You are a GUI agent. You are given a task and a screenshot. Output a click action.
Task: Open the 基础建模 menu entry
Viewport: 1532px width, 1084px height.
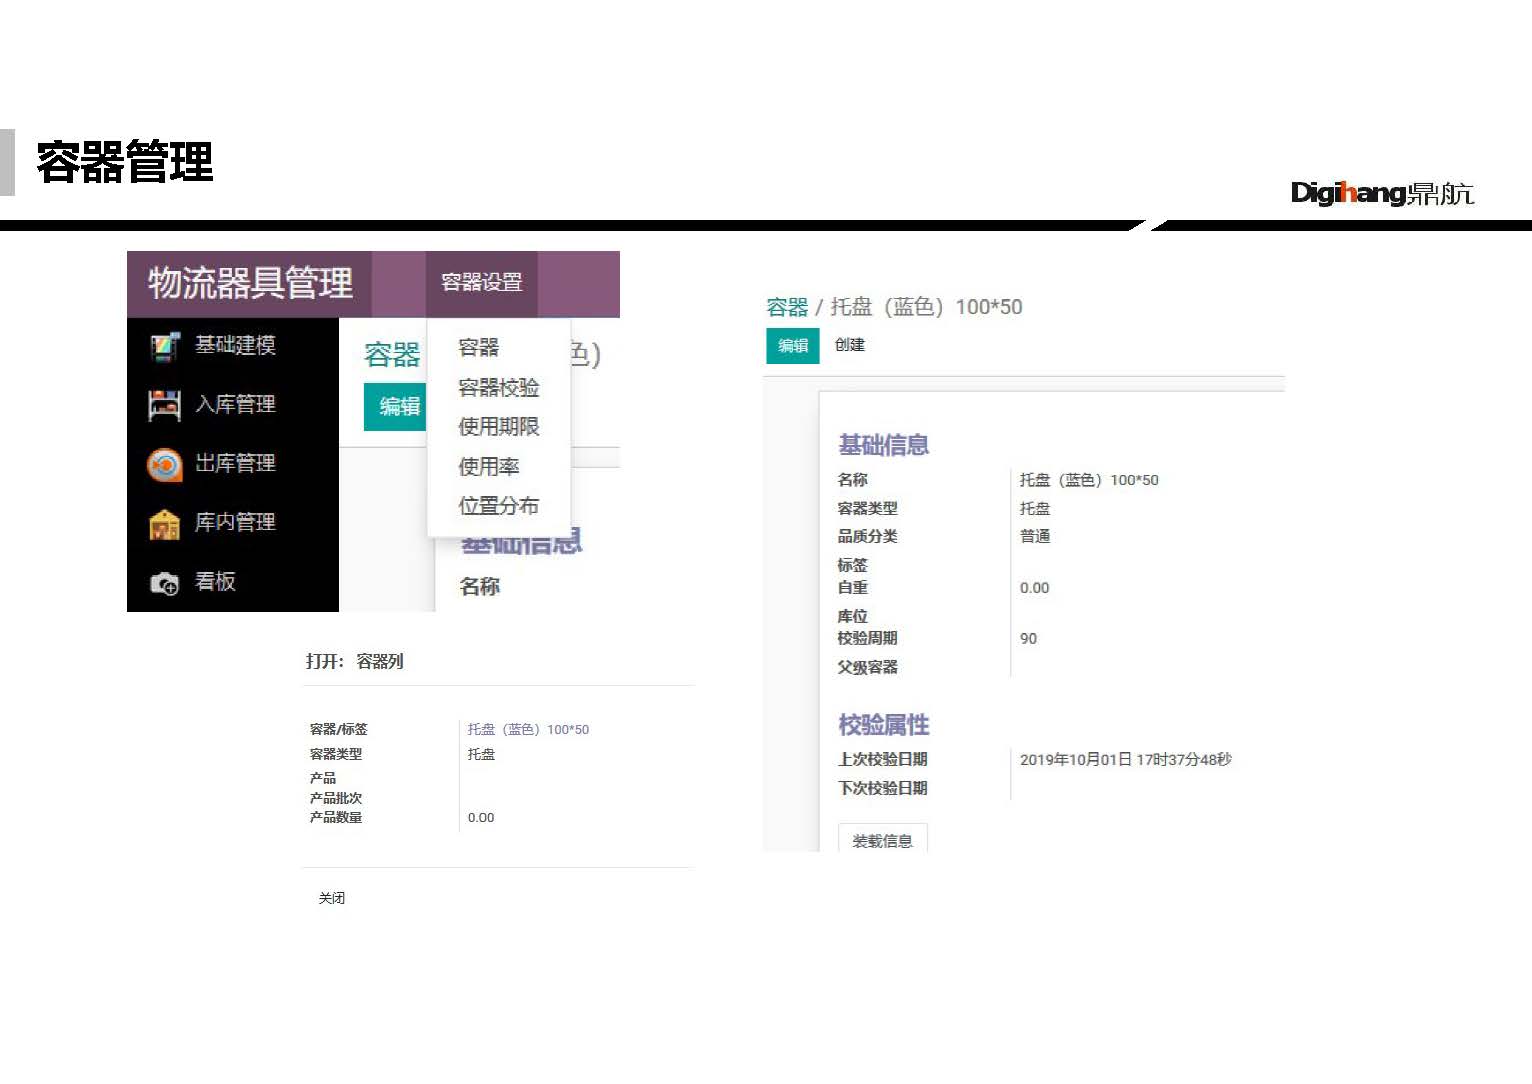(235, 345)
